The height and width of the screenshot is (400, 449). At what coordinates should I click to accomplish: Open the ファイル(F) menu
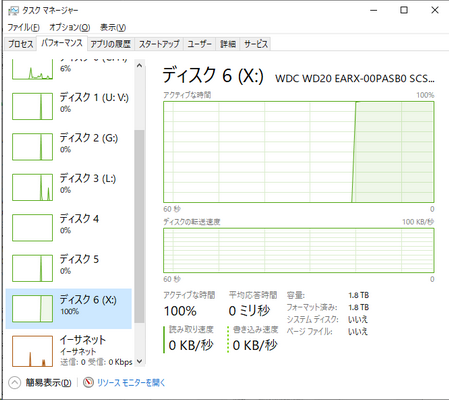[x=23, y=27]
